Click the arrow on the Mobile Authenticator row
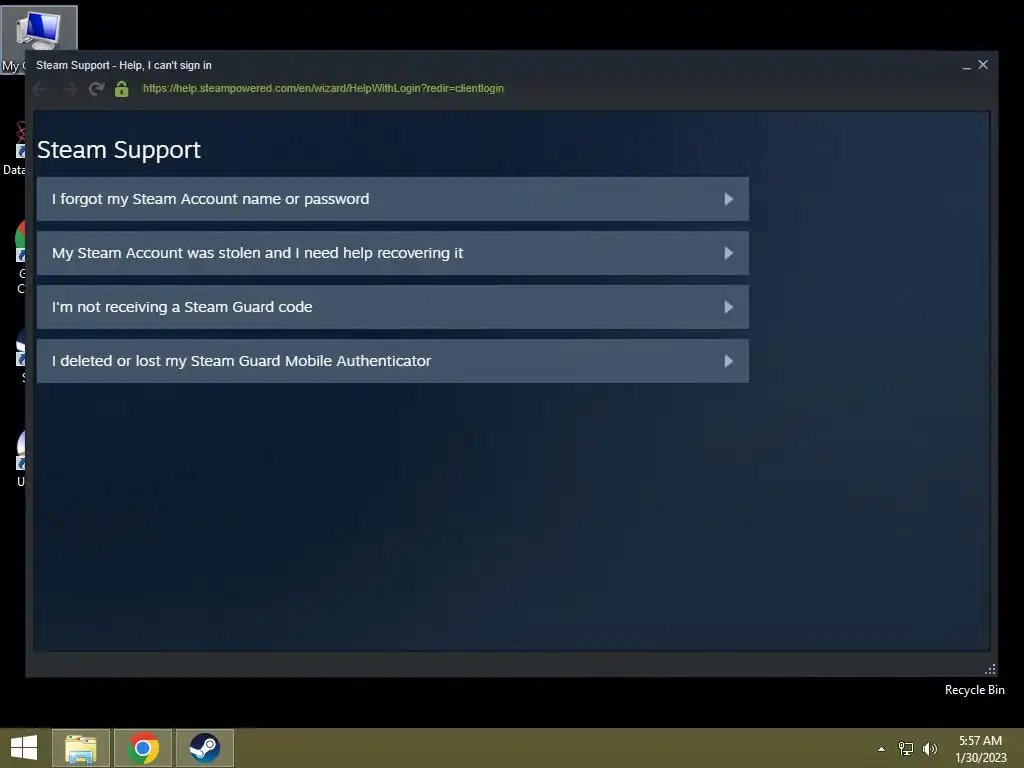1024x768 pixels. (729, 361)
